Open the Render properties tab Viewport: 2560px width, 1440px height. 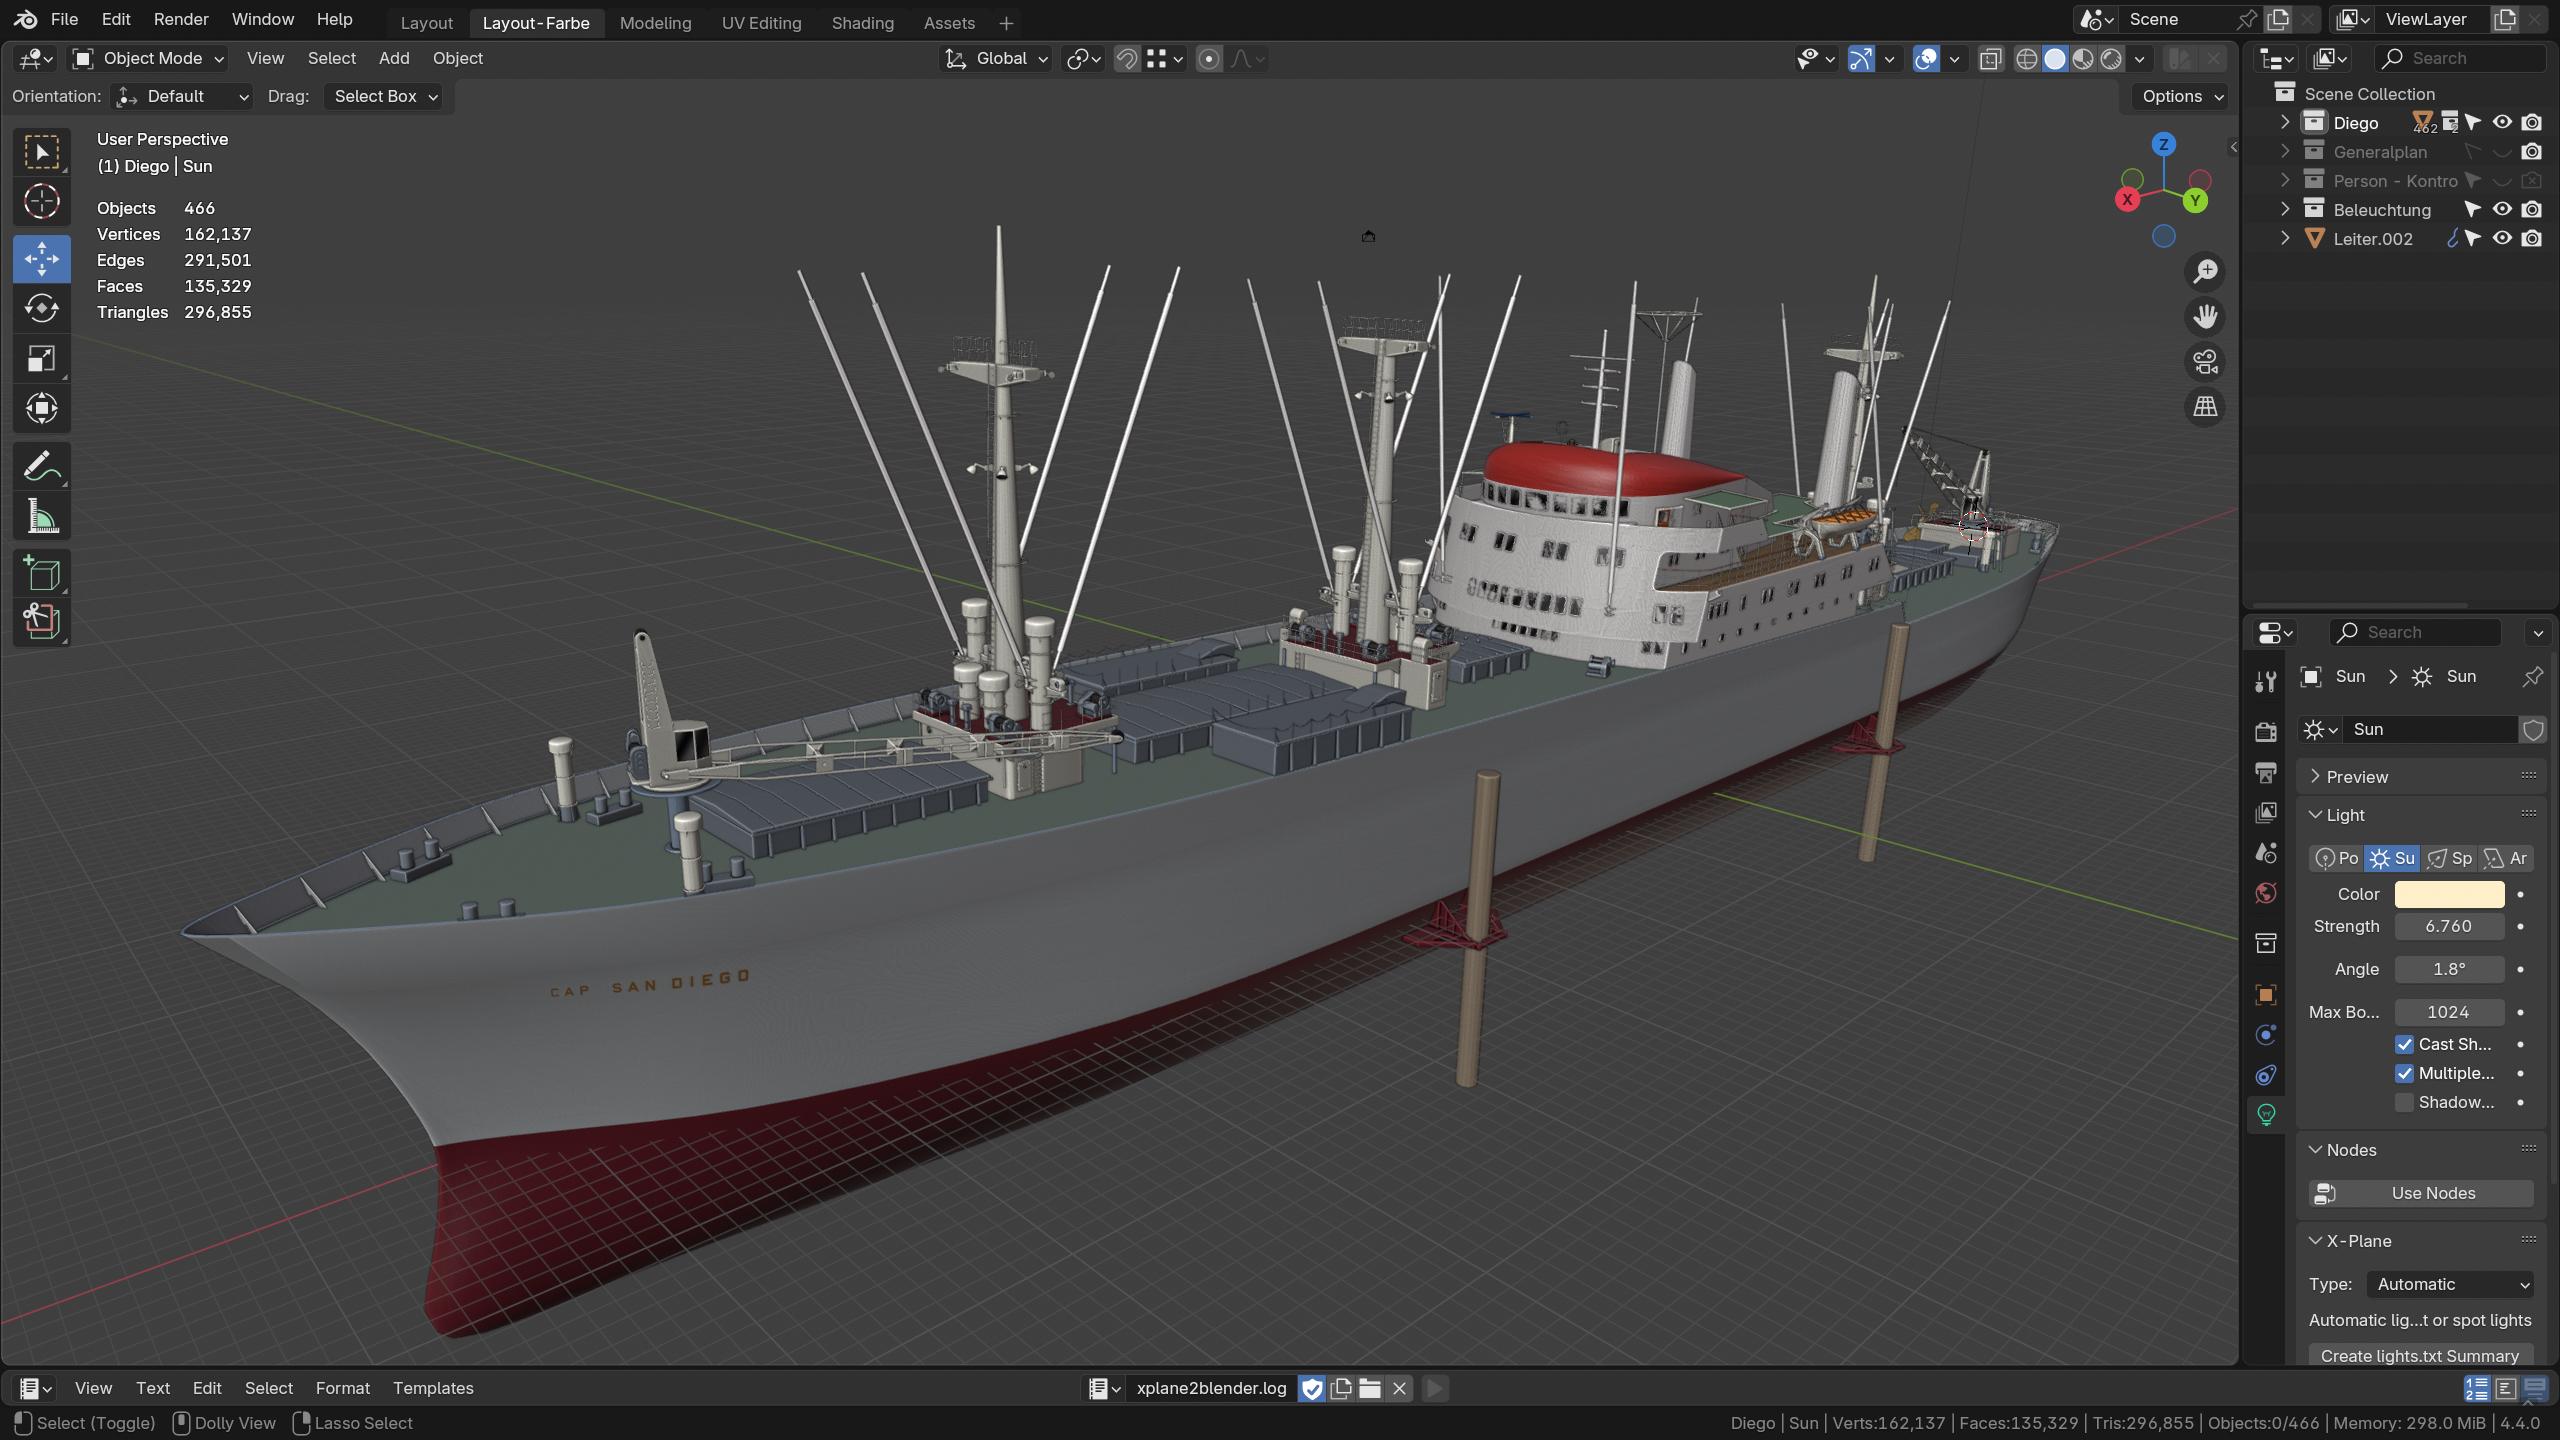pos(2266,732)
